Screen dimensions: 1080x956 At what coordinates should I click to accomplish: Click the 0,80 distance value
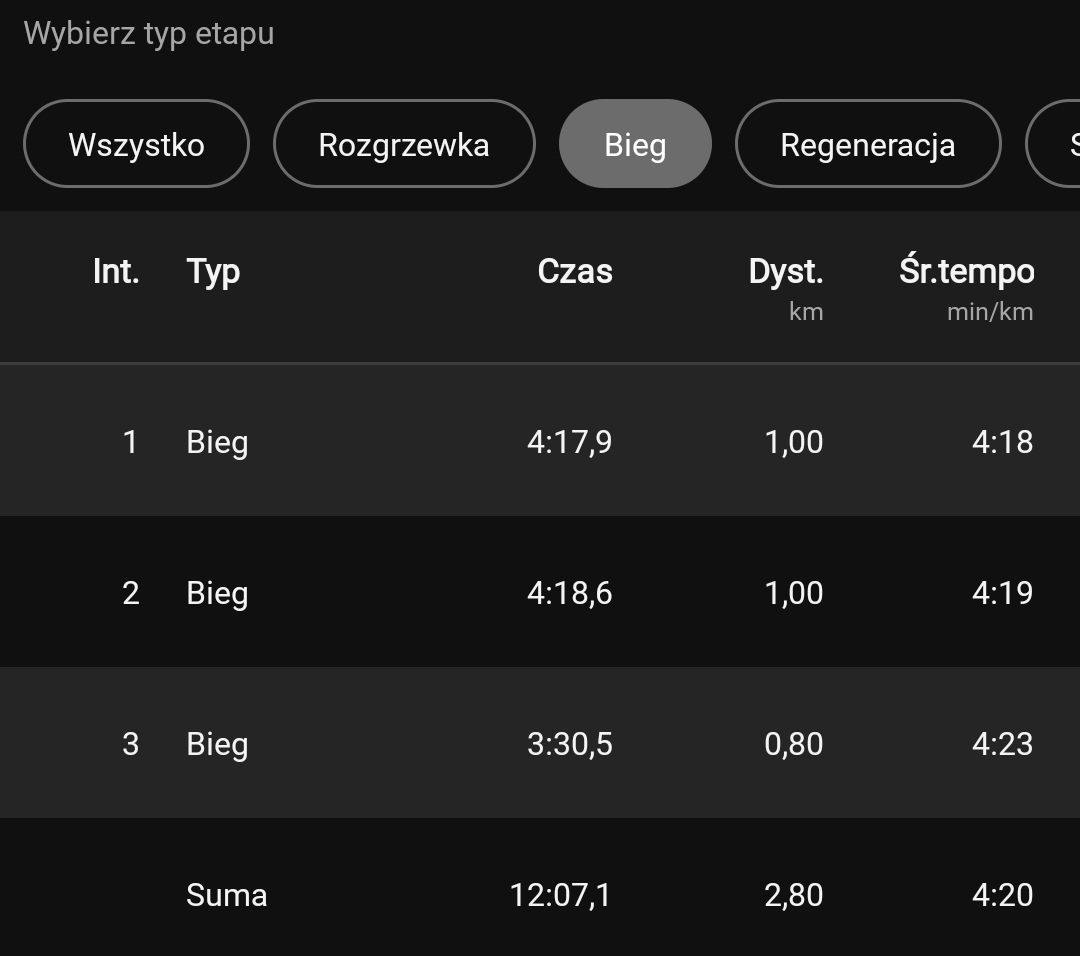[x=793, y=744]
